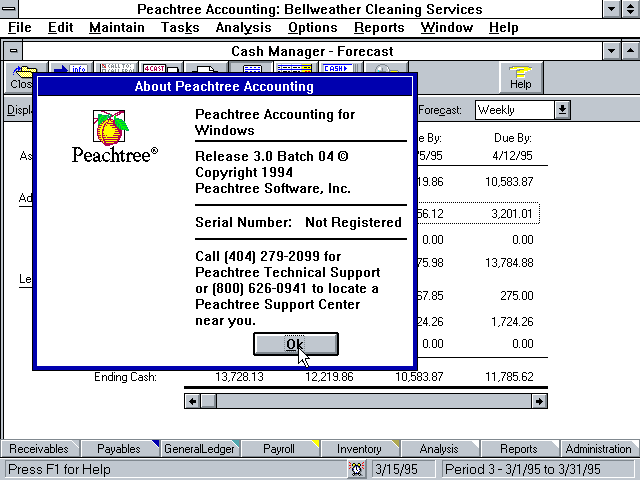Click the horizontal scrollbar right arrow

(539, 401)
